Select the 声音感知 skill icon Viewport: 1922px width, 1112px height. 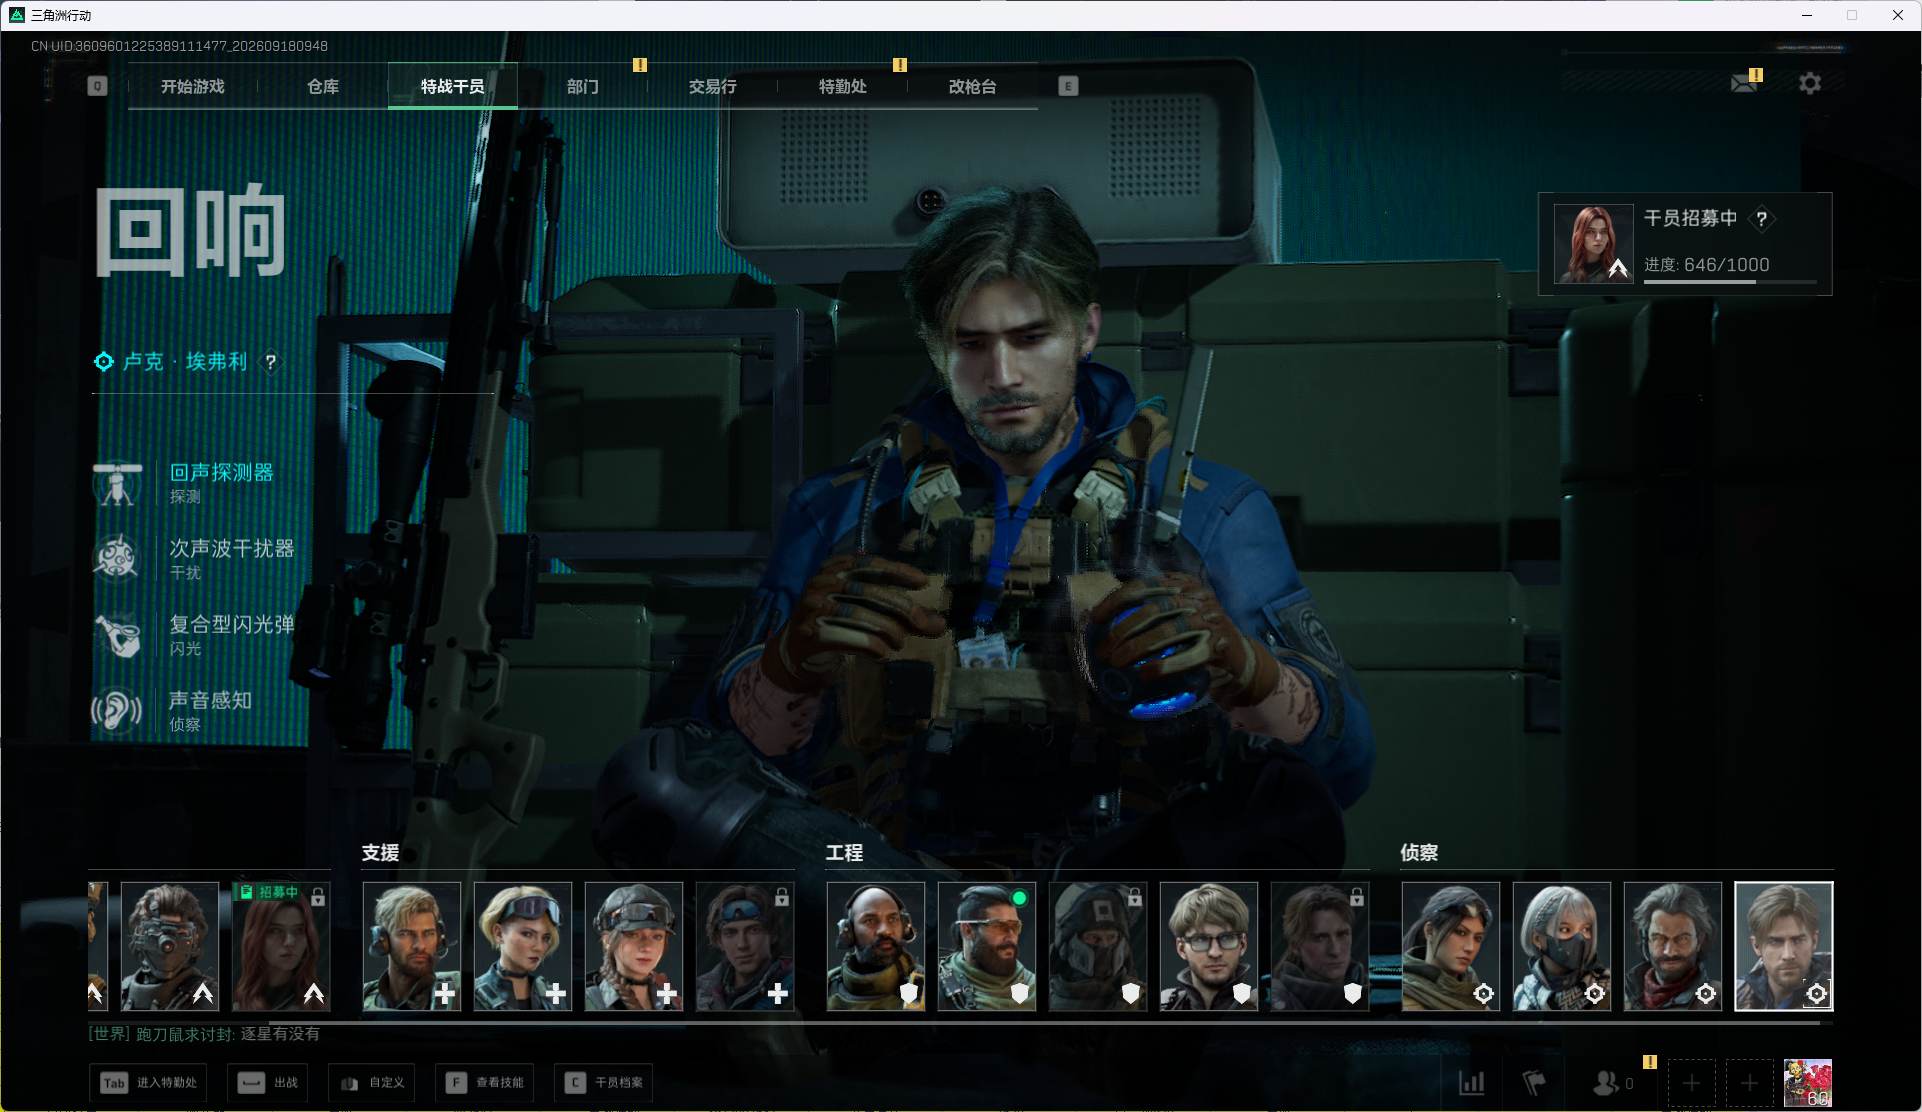tap(117, 710)
